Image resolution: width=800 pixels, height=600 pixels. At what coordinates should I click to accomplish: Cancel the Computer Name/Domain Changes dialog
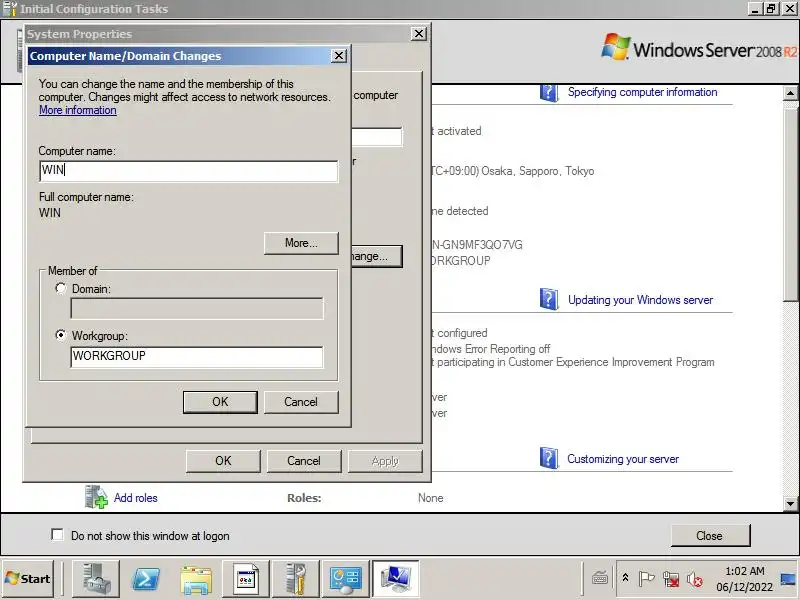pos(301,402)
